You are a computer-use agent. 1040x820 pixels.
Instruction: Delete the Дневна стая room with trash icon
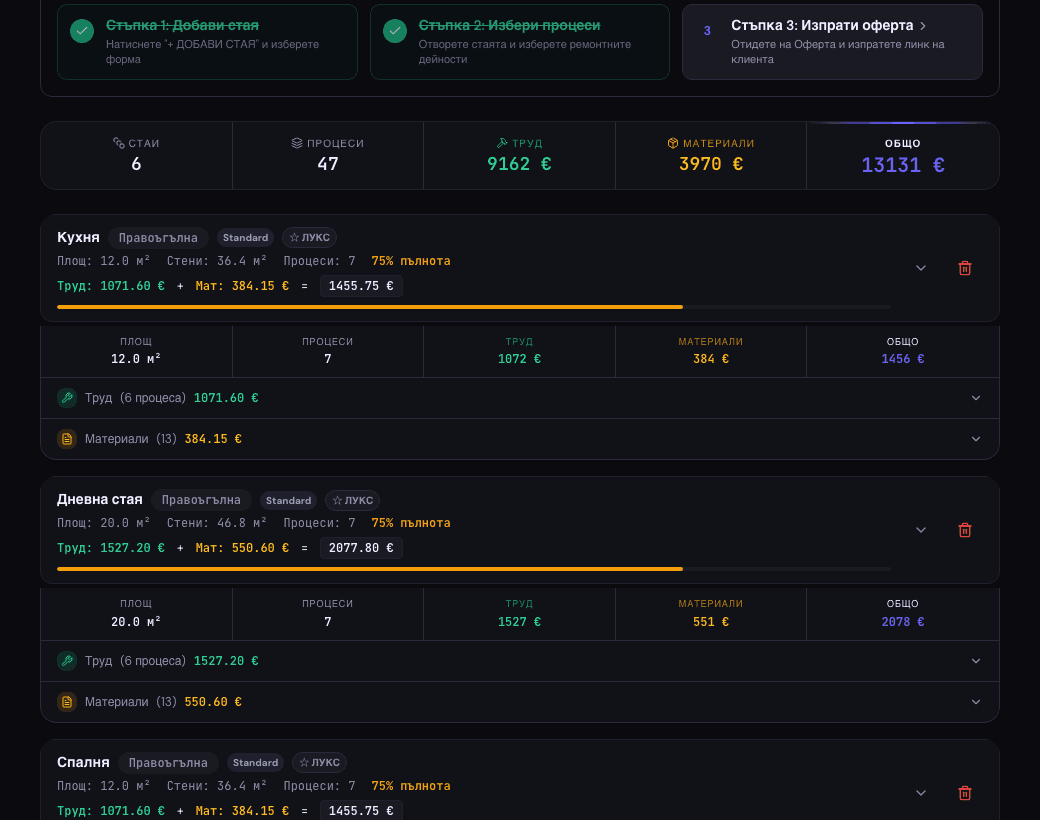[x=965, y=530]
